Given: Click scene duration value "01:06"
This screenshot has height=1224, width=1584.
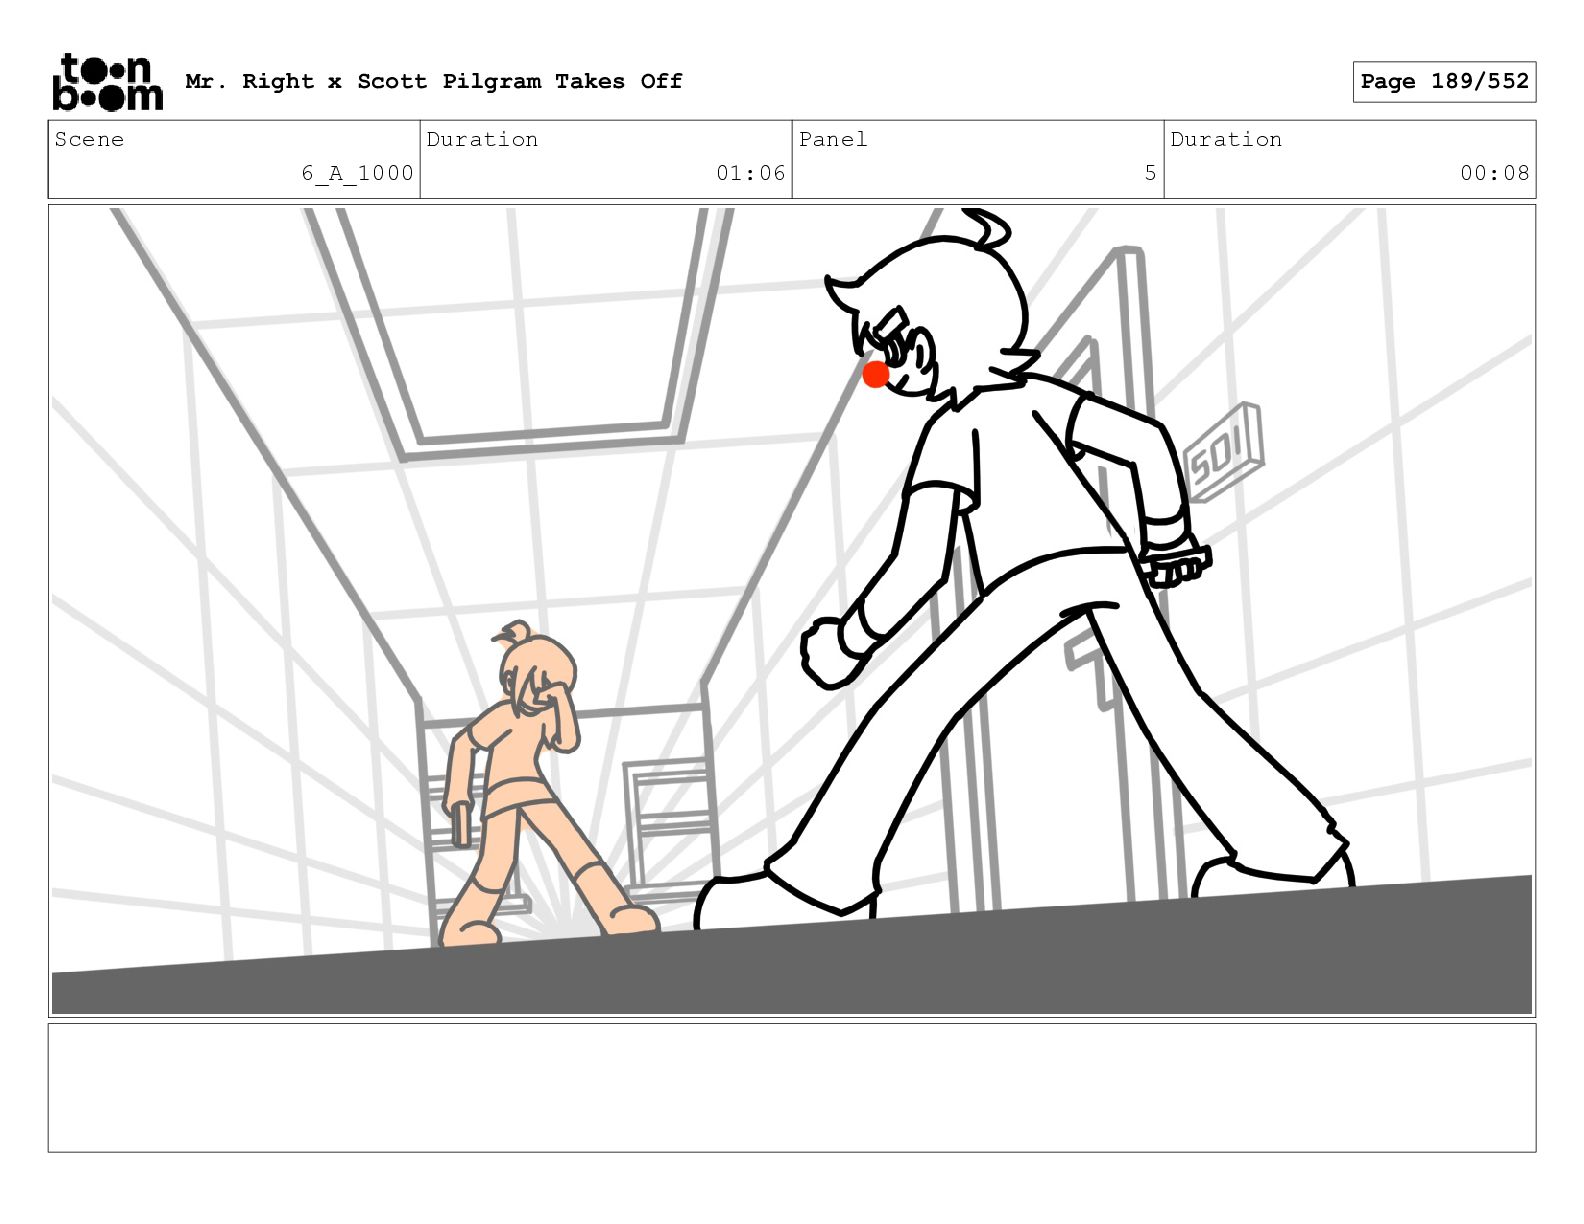Looking at the screenshot, I should (751, 173).
